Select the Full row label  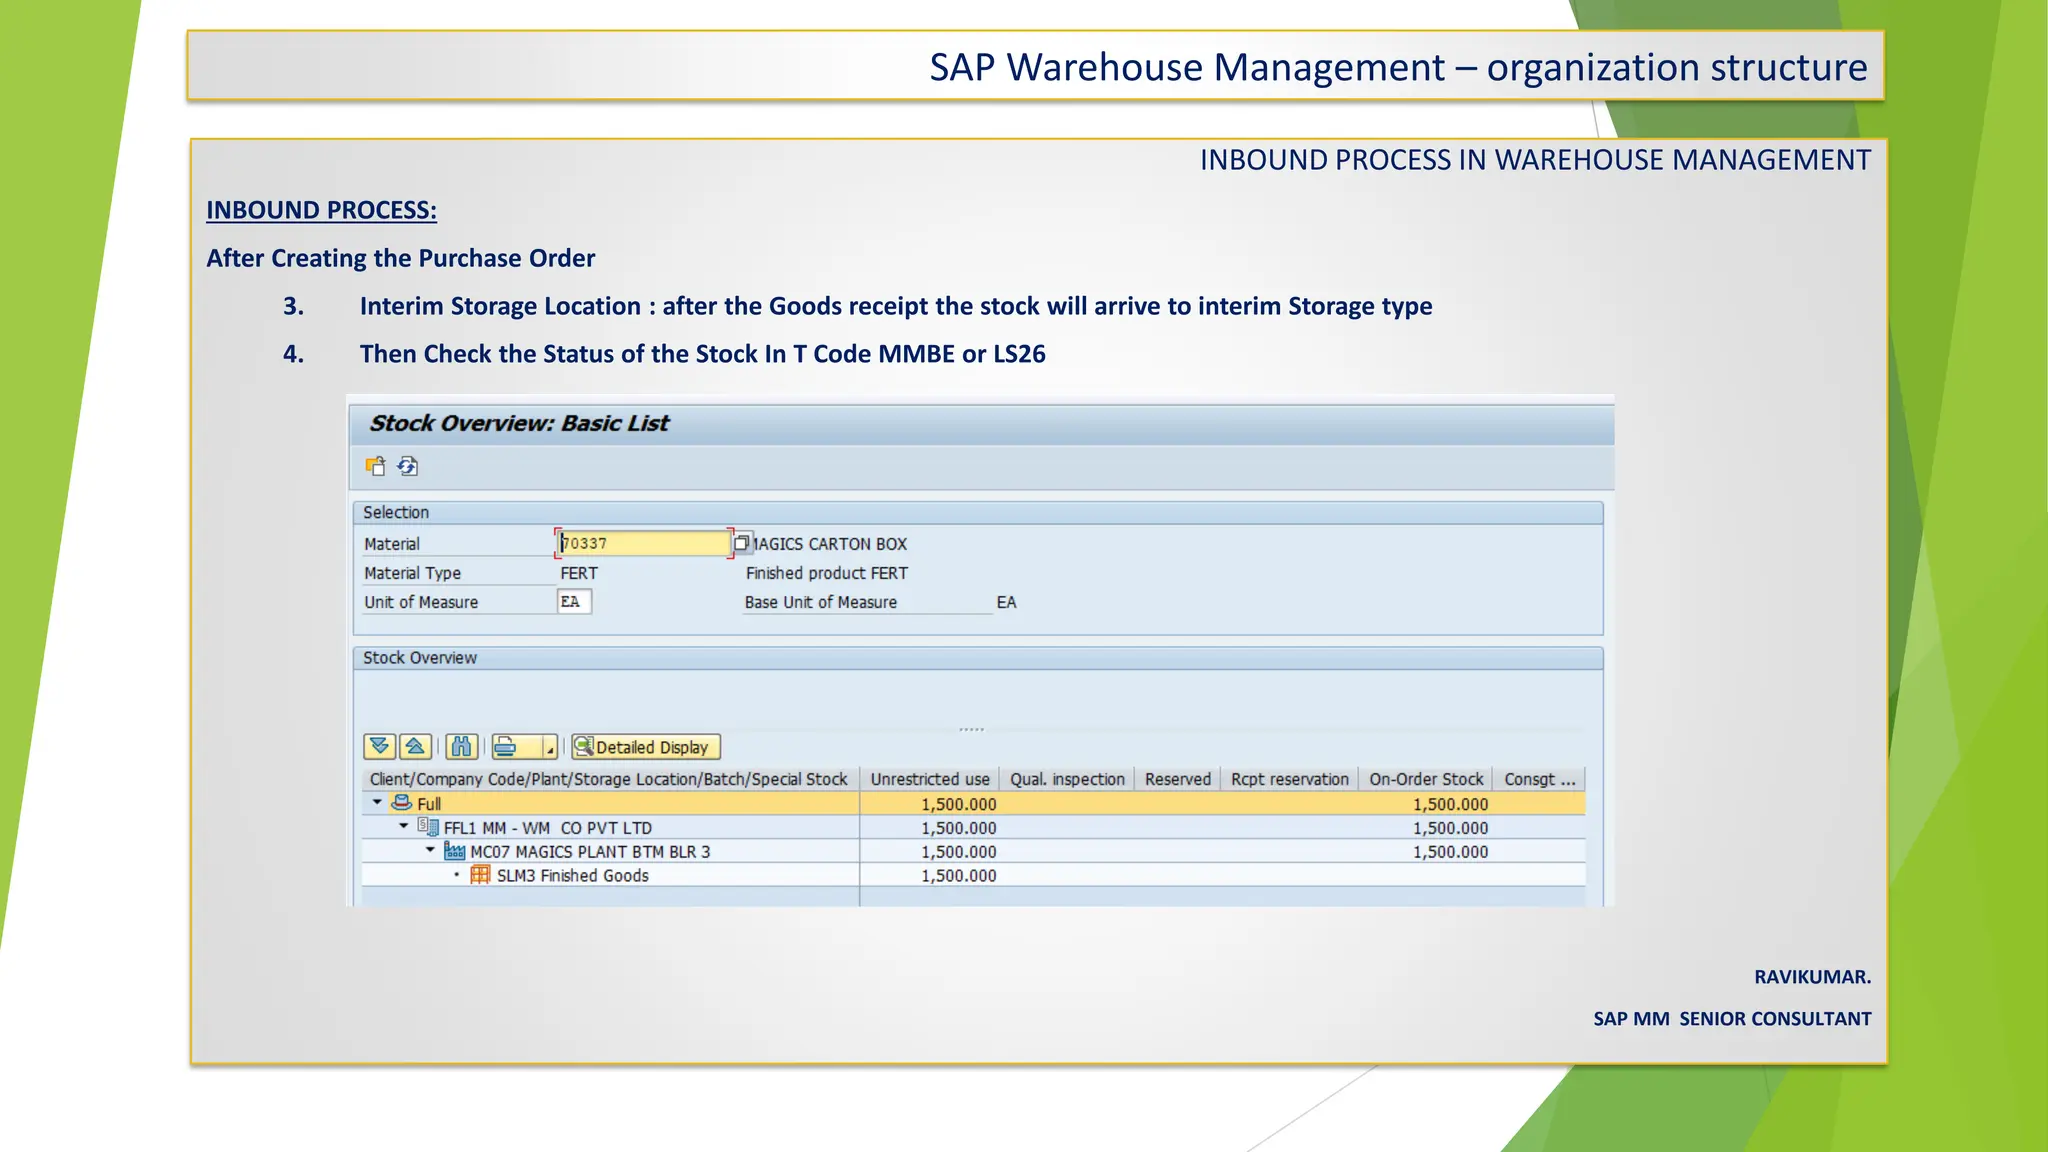tap(429, 804)
